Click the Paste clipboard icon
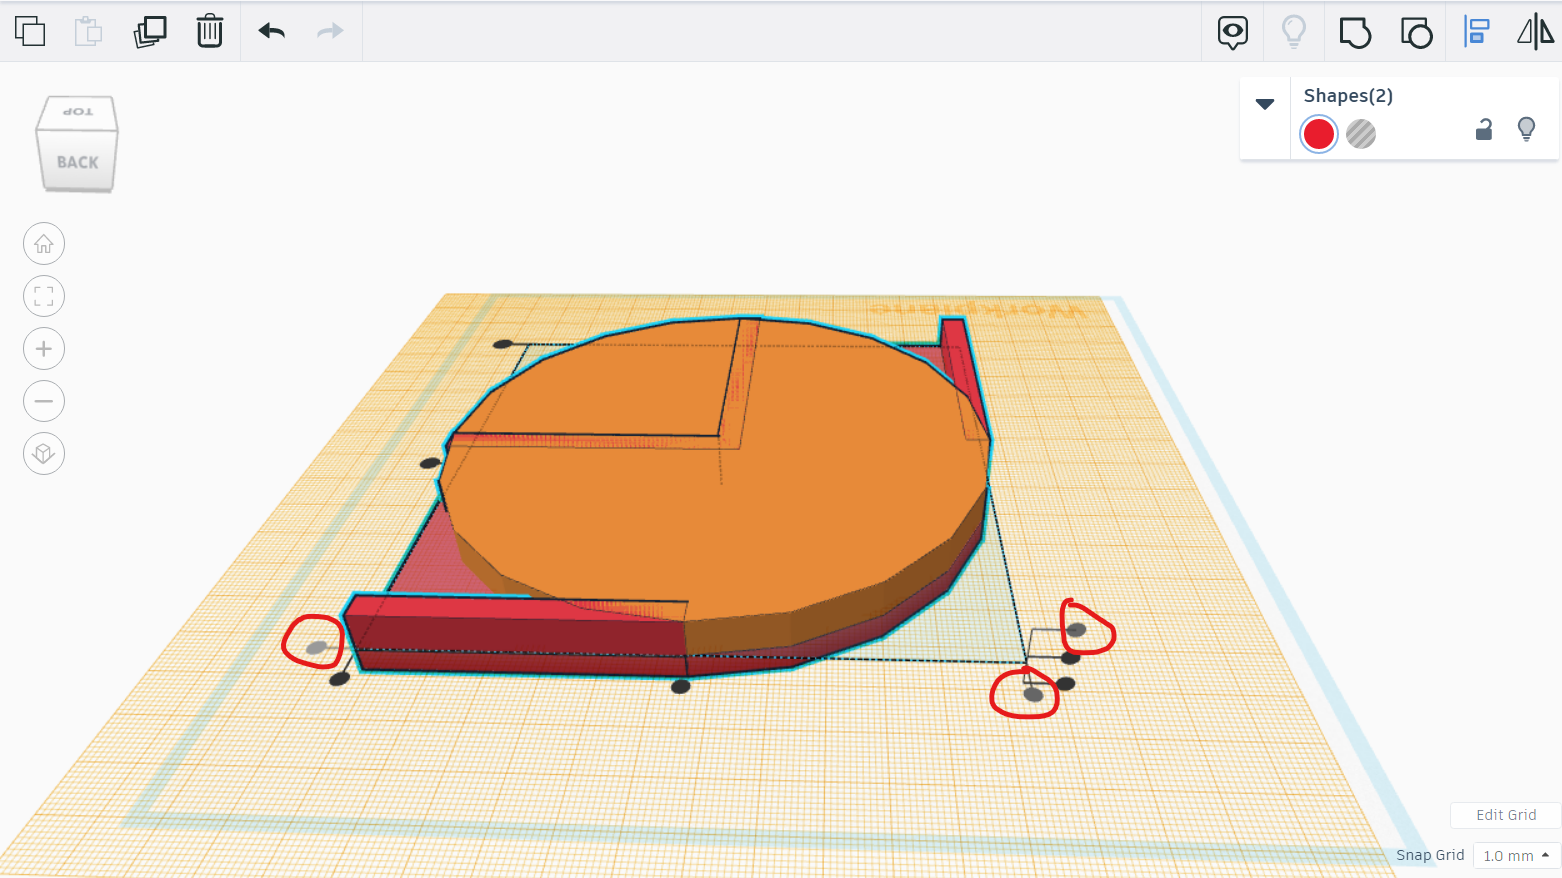 [88, 31]
